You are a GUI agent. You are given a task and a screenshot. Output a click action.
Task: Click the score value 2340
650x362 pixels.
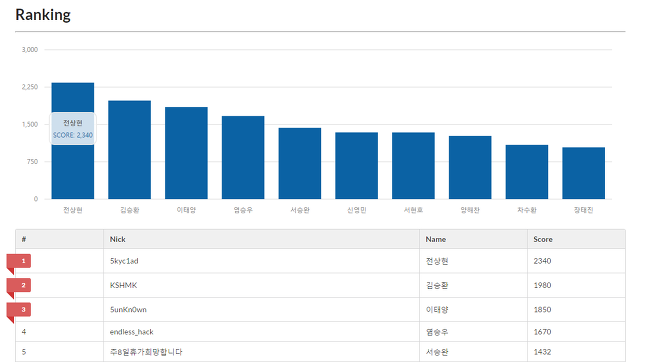click(x=542, y=261)
